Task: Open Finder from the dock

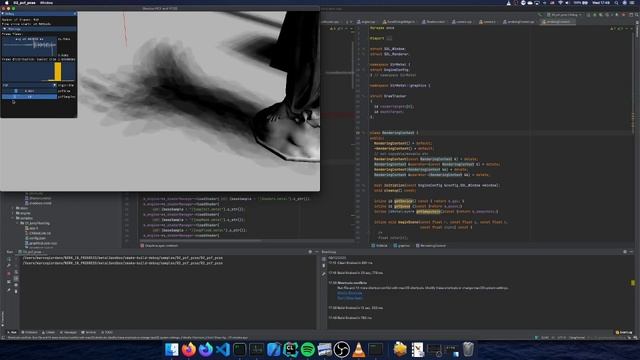Action: pos(172,350)
